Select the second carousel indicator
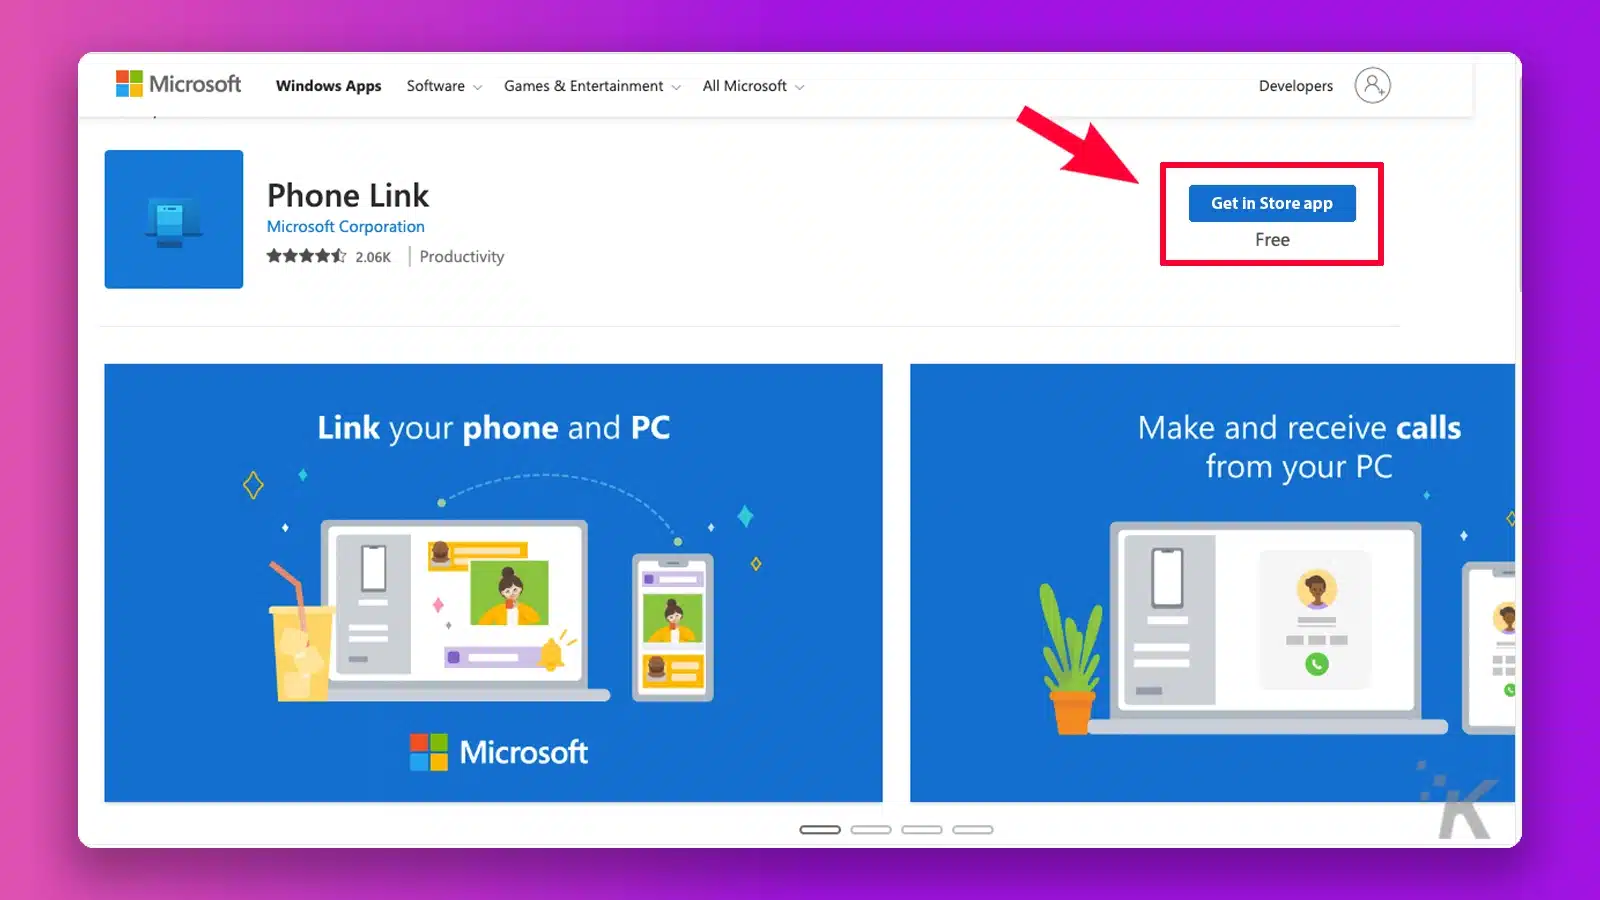This screenshot has height=900, width=1600. [871, 830]
